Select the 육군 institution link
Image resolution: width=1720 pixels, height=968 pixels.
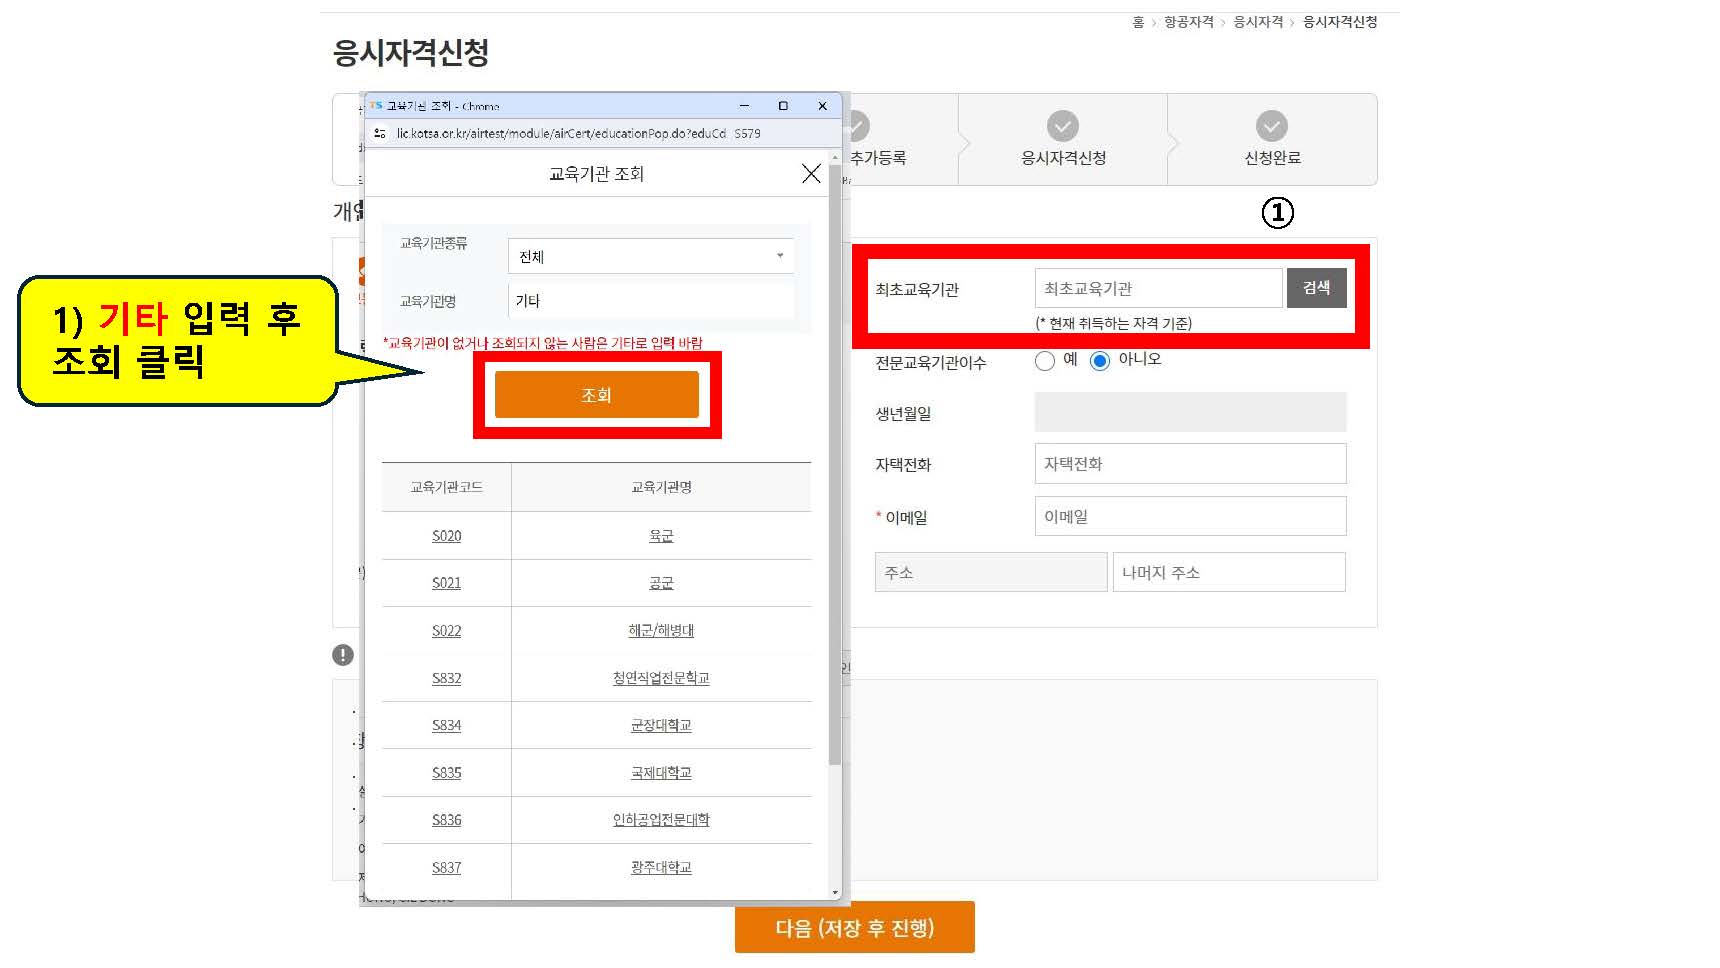(661, 536)
